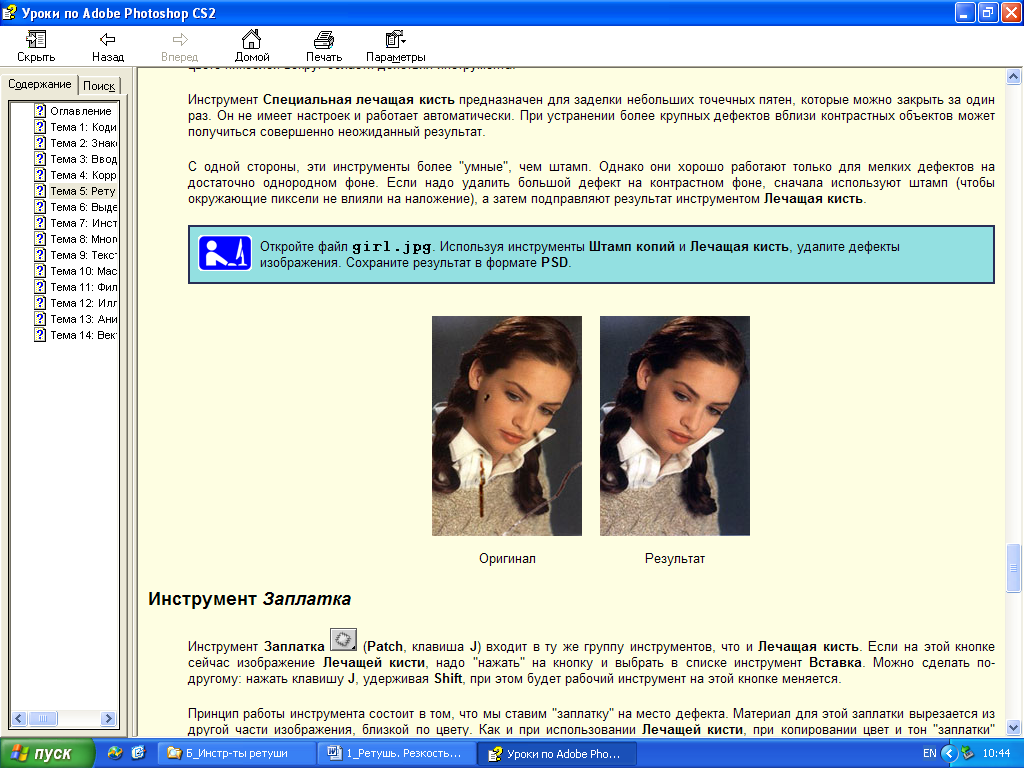This screenshot has height=768, width=1024.
Task: Click the Инструмент Заплатка heading
Action: [x=249, y=598]
